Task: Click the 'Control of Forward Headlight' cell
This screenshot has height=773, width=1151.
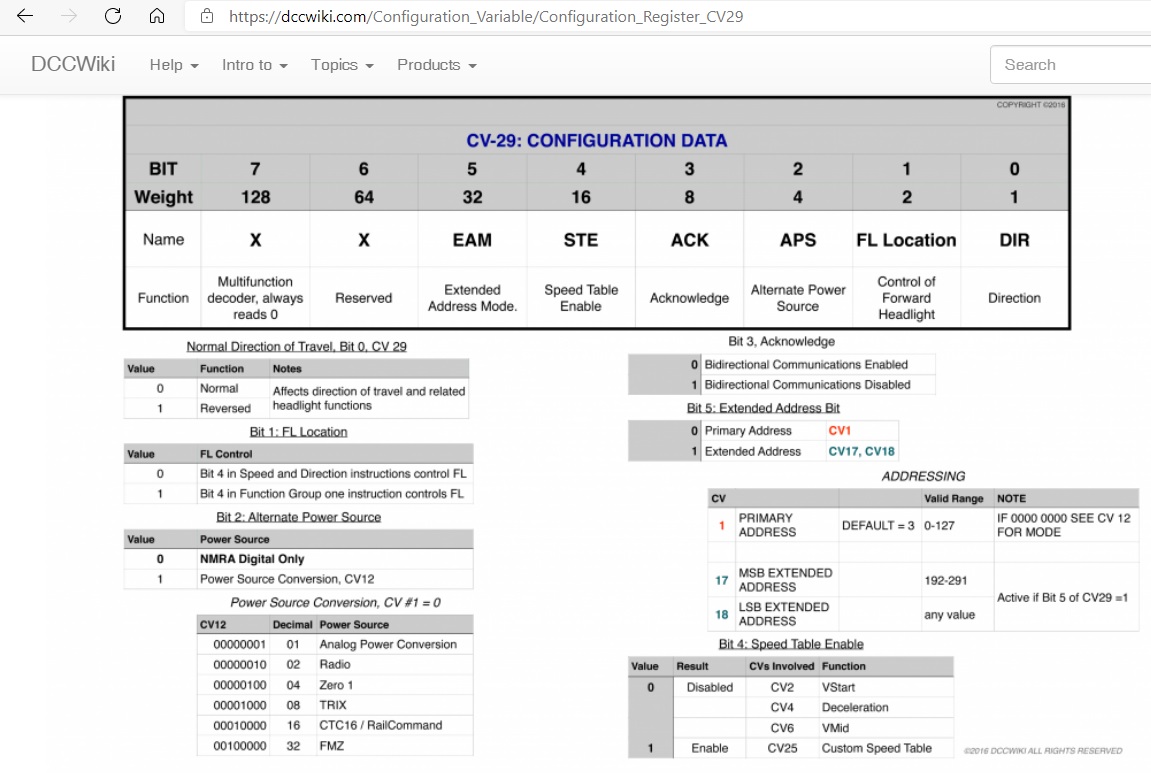Action: click(x=906, y=298)
